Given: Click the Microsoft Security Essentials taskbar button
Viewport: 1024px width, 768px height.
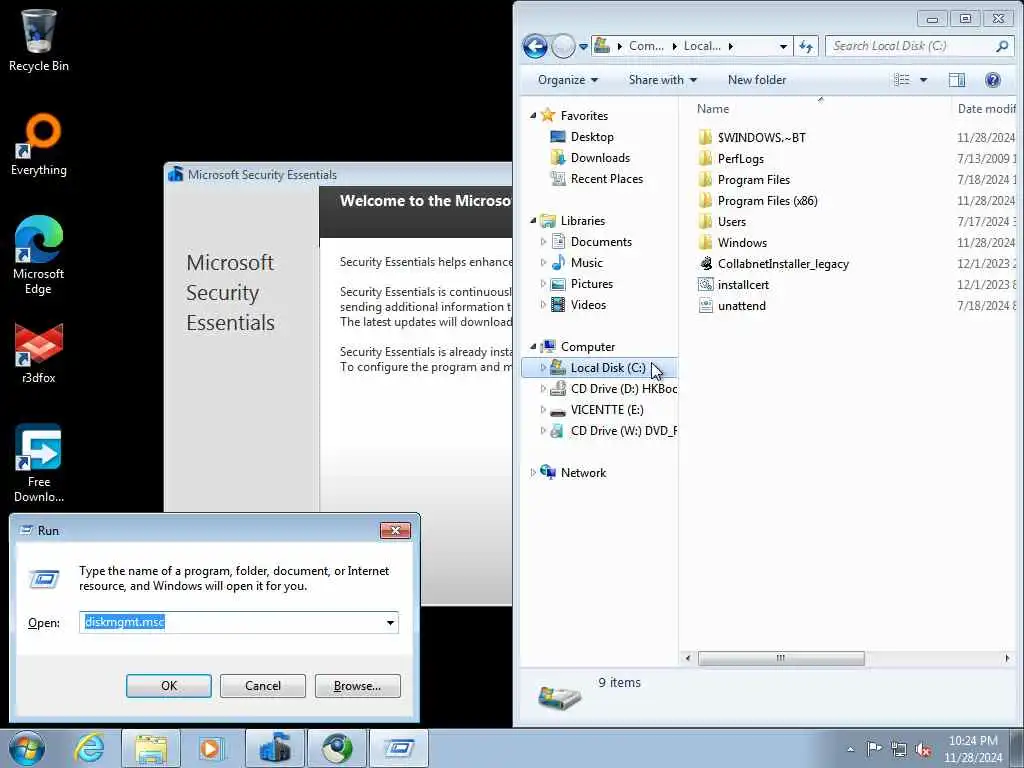Looking at the screenshot, I should point(274,748).
